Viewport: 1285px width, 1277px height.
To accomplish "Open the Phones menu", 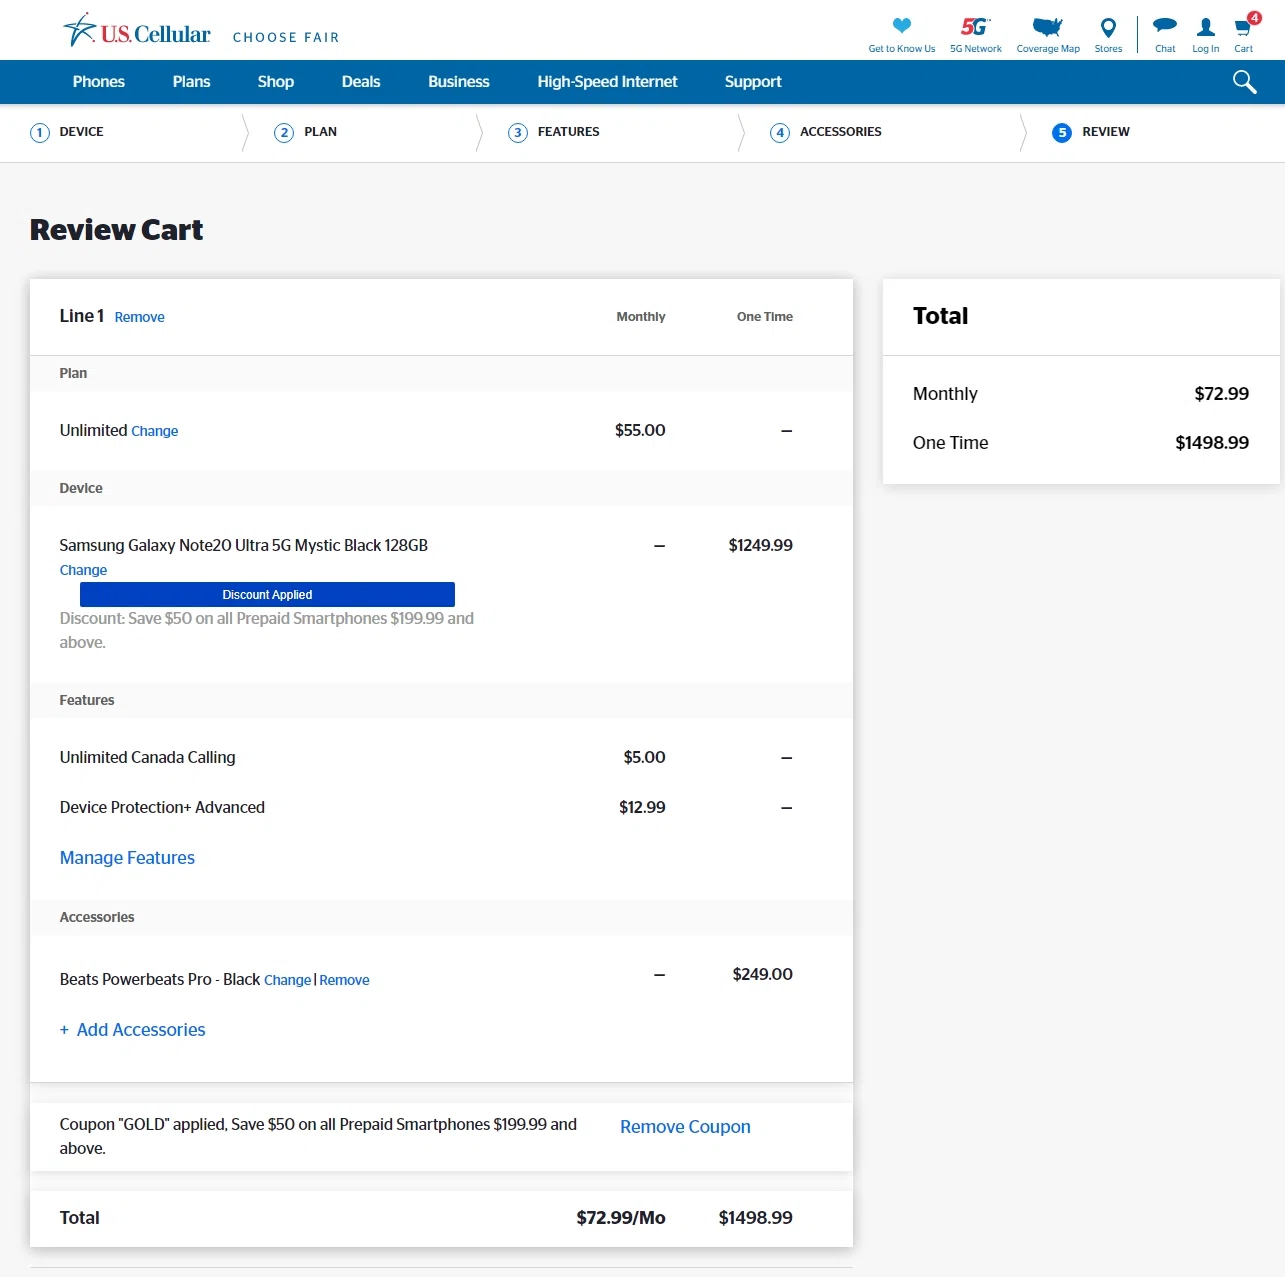I will click(x=99, y=82).
